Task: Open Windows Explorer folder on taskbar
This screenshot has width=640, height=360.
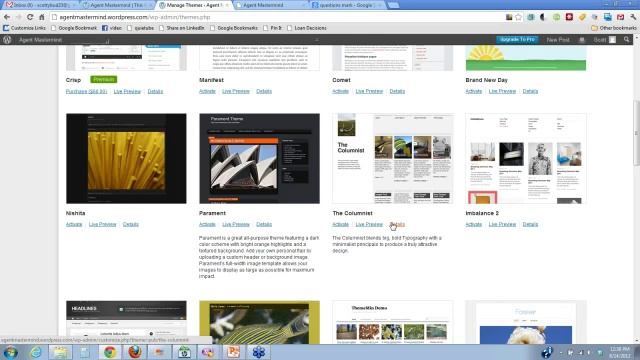Action: coord(60,352)
